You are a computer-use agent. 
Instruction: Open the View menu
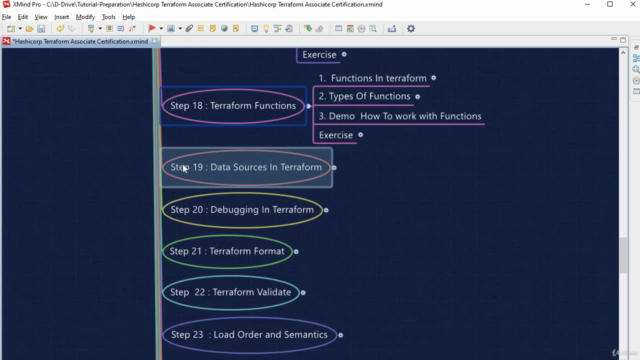tap(41, 17)
